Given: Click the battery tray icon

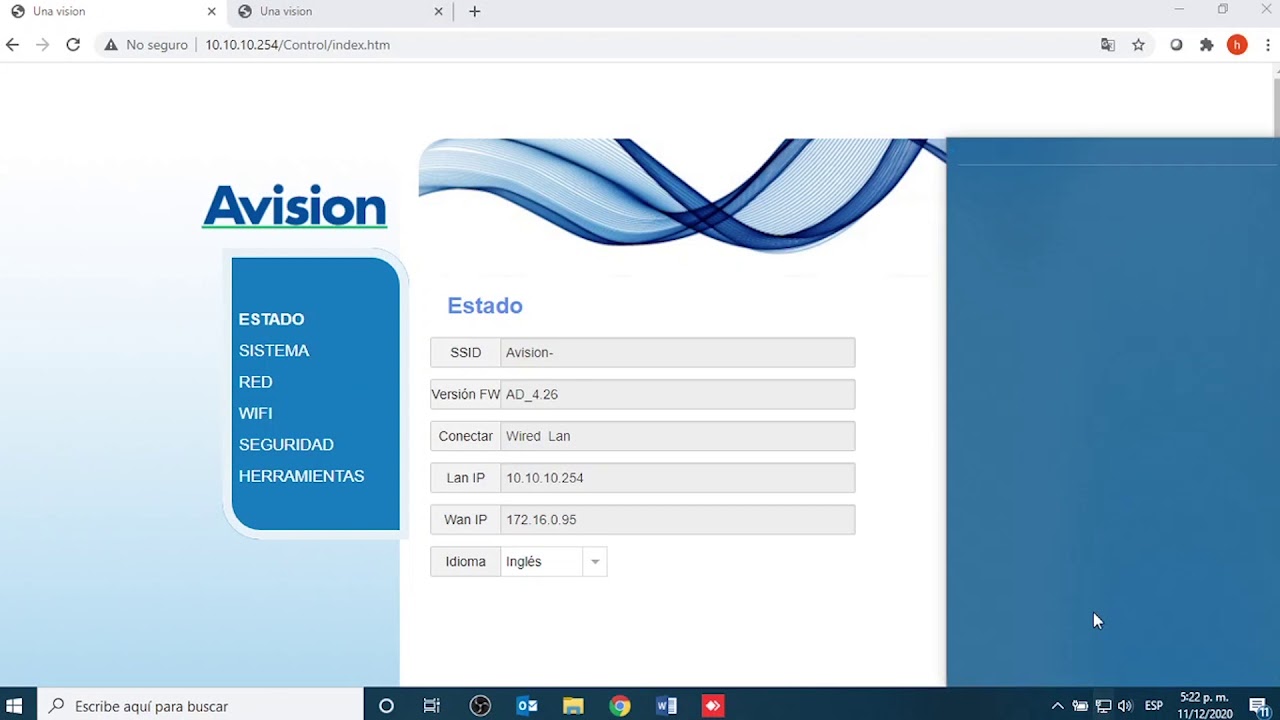Looking at the screenshot, I should pos(1080,706).
